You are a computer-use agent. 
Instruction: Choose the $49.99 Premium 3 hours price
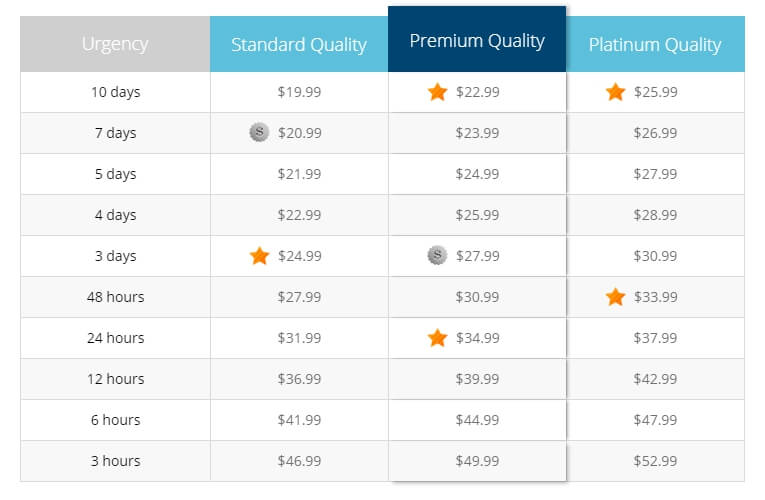pyautogui.click(x=477, y=460)
